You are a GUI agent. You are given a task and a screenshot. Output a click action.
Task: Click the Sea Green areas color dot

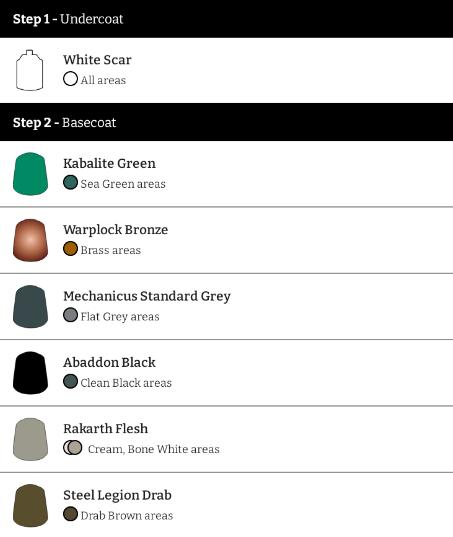pyautogui.click(x=70, y=183)
